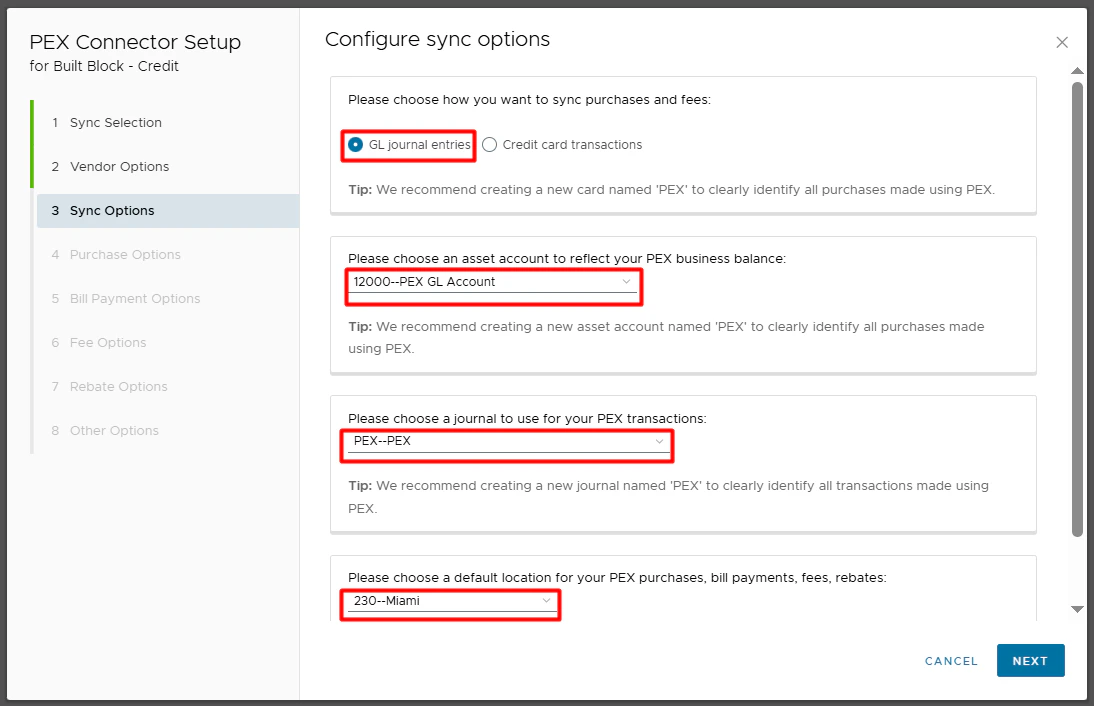Open the 230--Miami location dropdown
The height and width of the screenshot is (706, 1094).
pos(451,601)
